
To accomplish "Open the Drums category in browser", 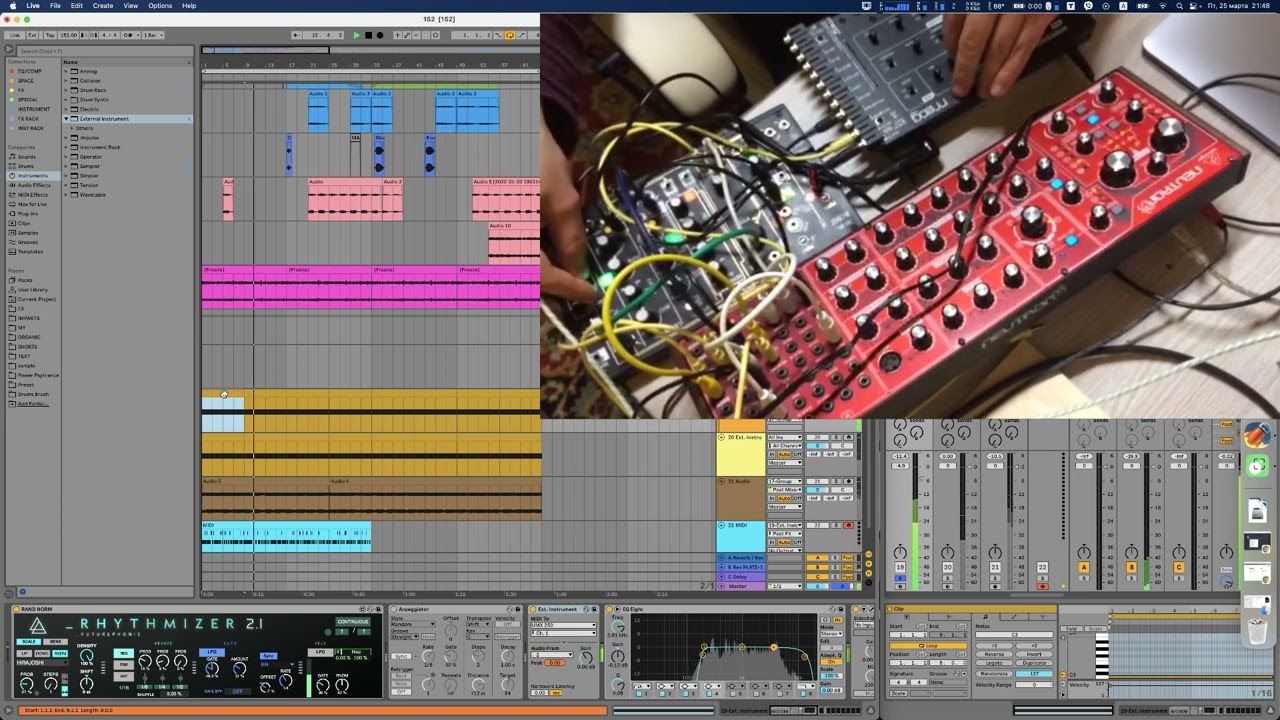I will tap(25, 166).
